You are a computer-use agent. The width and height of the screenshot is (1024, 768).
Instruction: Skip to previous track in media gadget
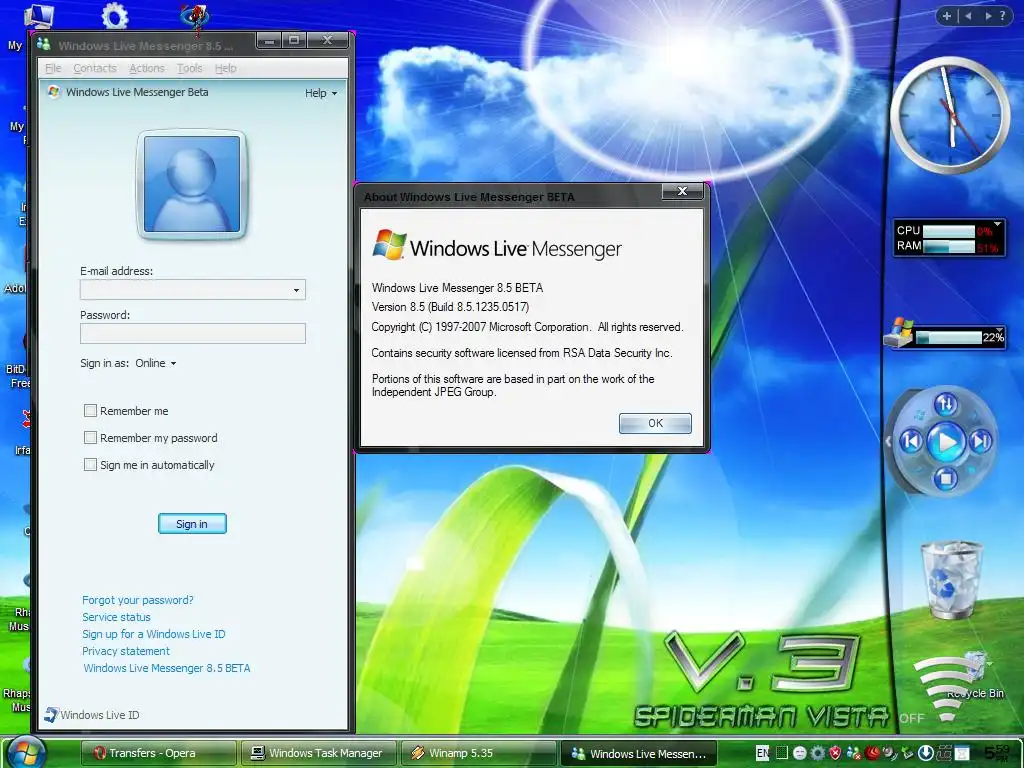[x=912, y=442]
